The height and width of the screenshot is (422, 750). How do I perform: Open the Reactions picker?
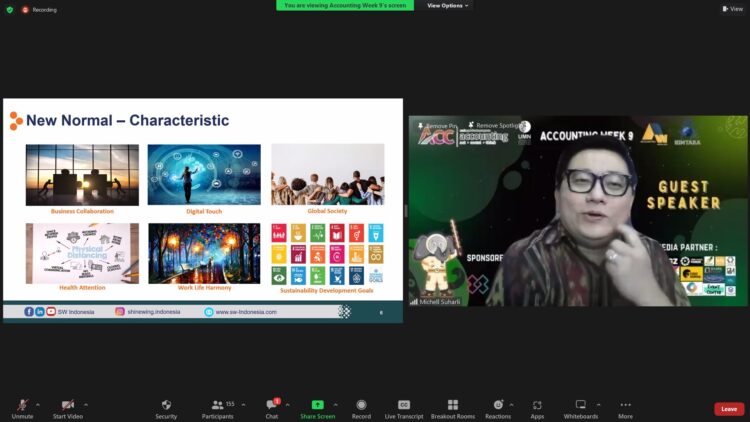click(497, 408)
